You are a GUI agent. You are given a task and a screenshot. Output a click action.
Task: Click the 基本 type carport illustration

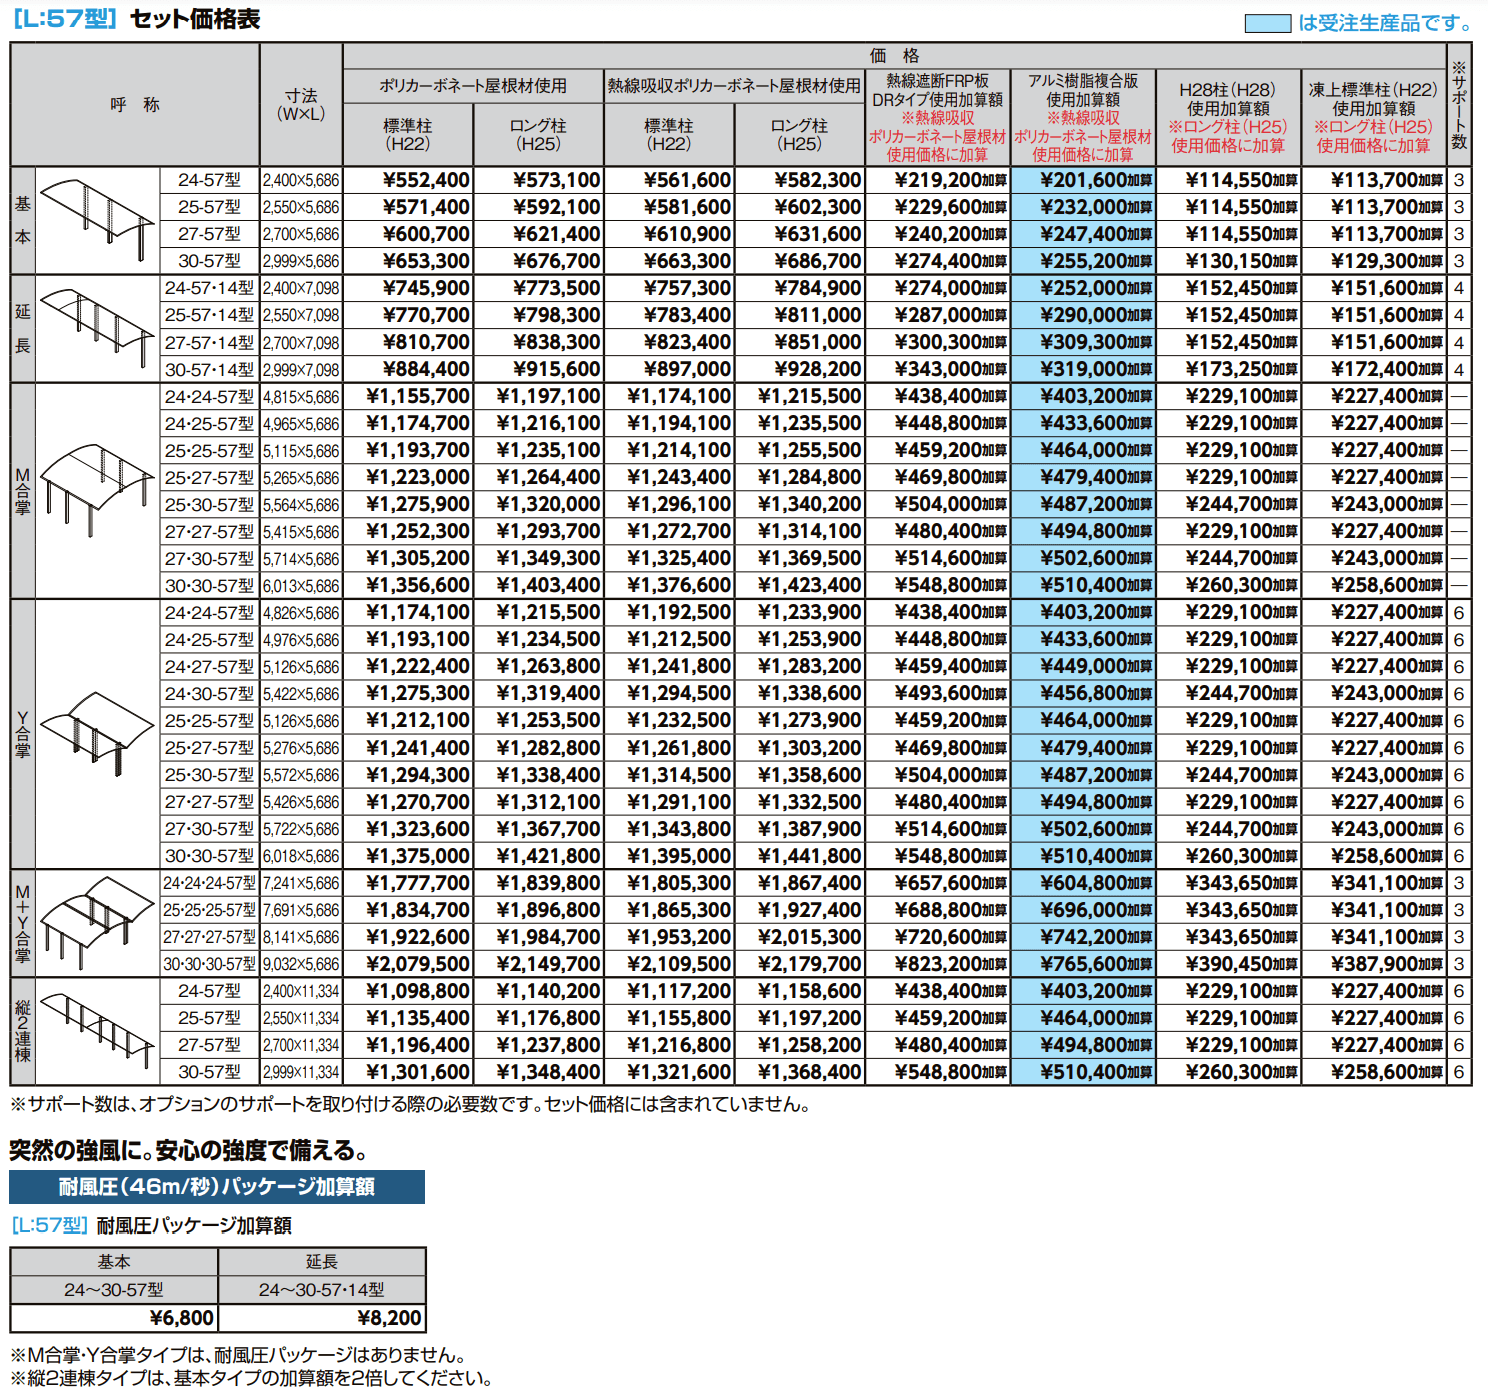[97, 219]
